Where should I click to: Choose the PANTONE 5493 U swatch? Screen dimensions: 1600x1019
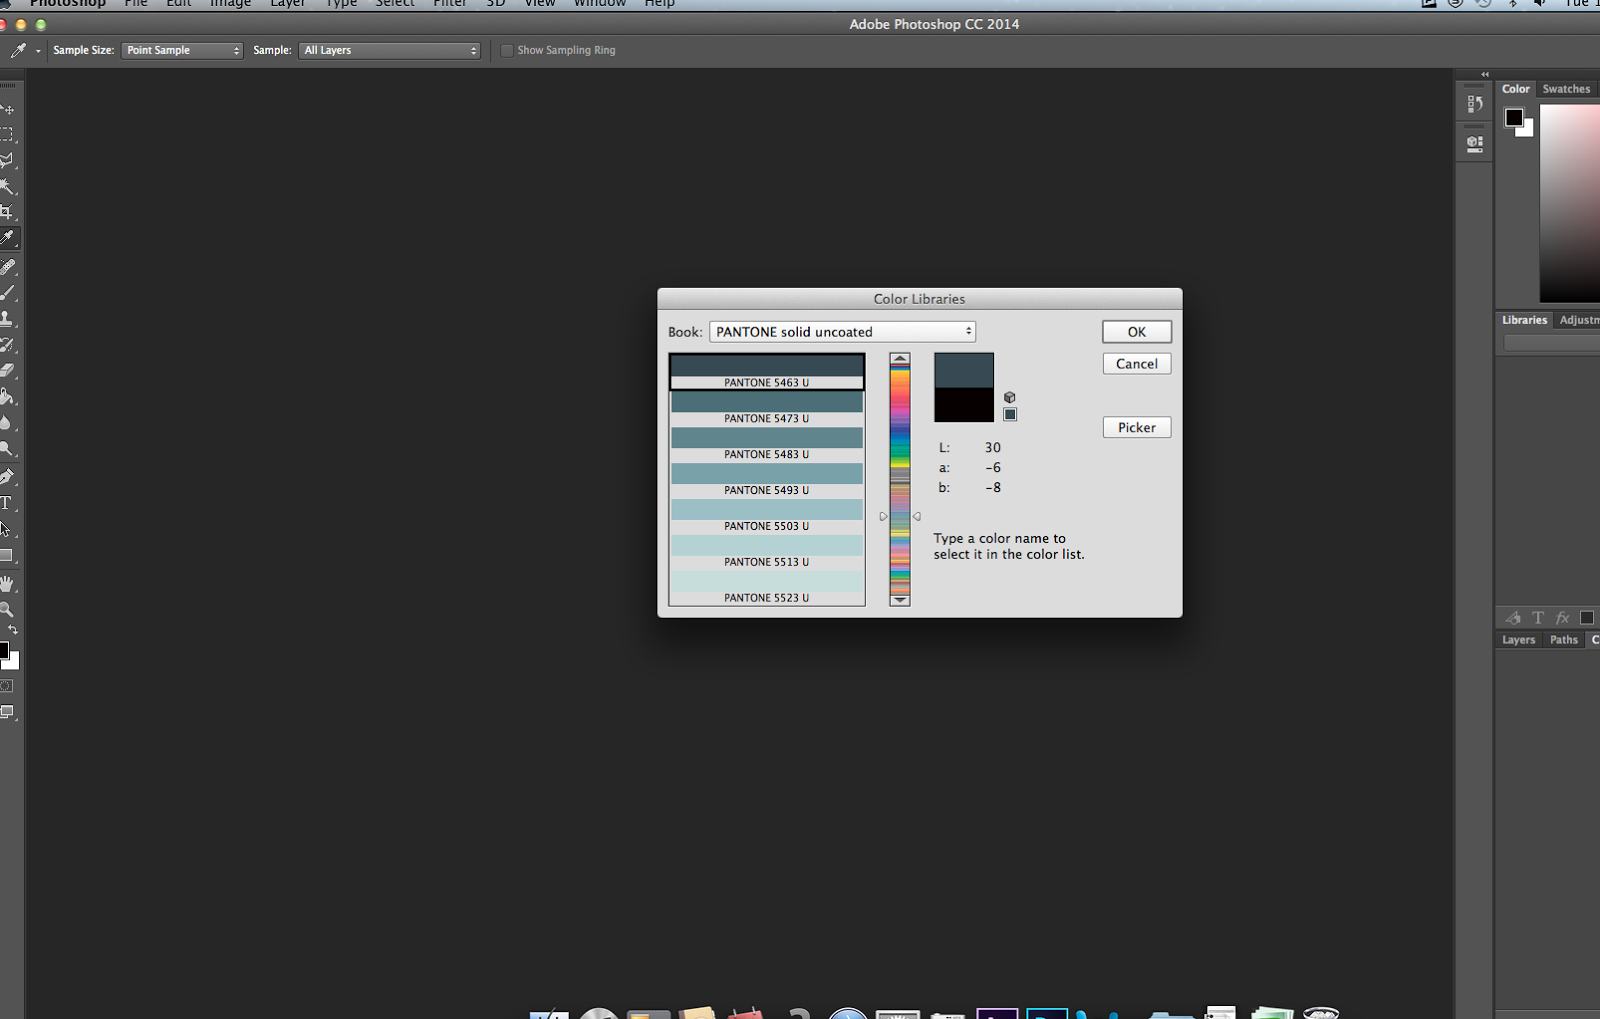tap(767, 480)
